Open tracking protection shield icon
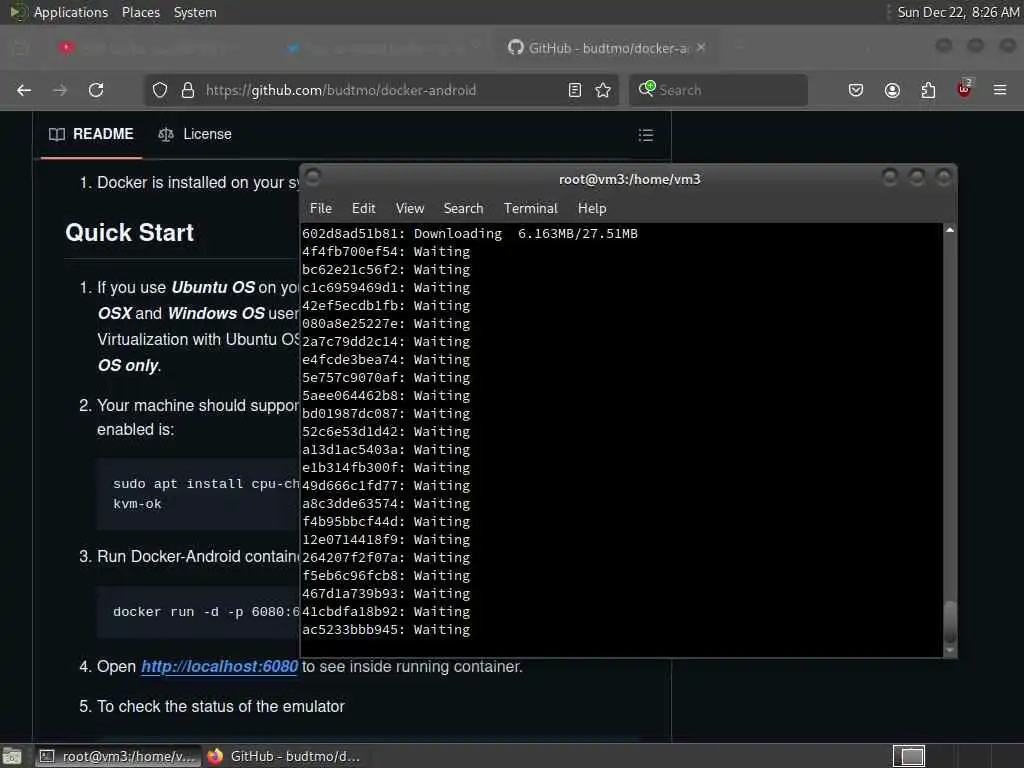Screen dimensions: 1024x768 (160, 90)
